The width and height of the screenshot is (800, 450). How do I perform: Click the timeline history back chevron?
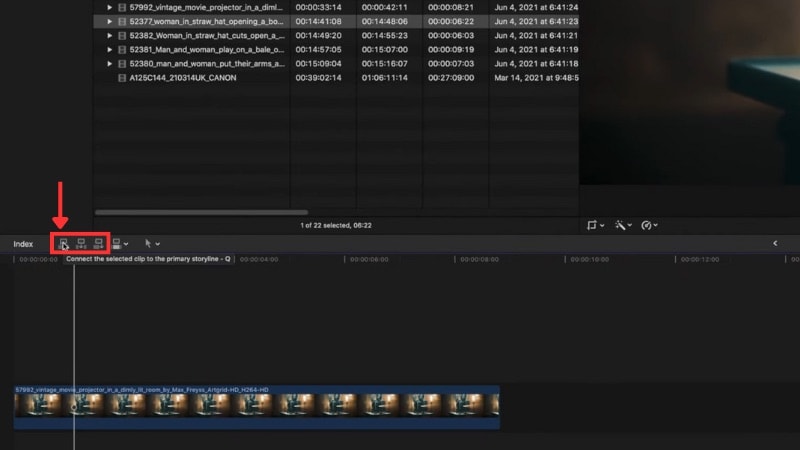[775, 243]
